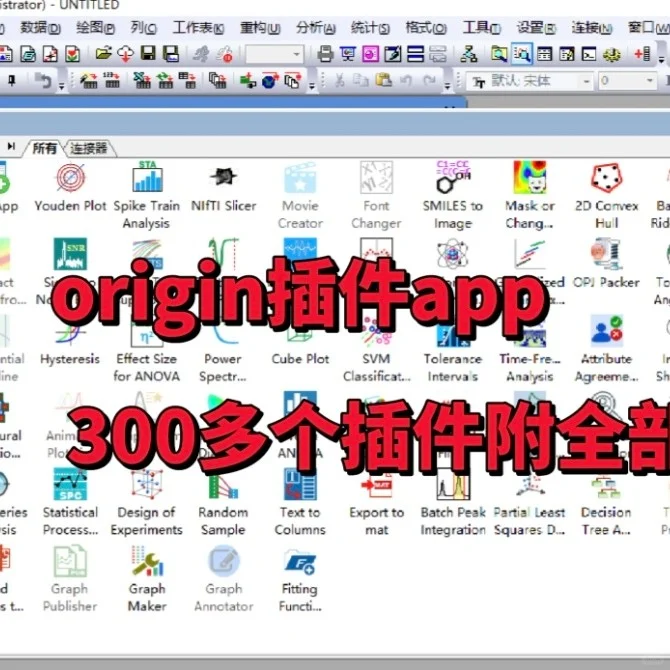This screenshot has width=670, height=670.
Task: Click the collapse arrow left of 所有 tab
Action: 11,146
